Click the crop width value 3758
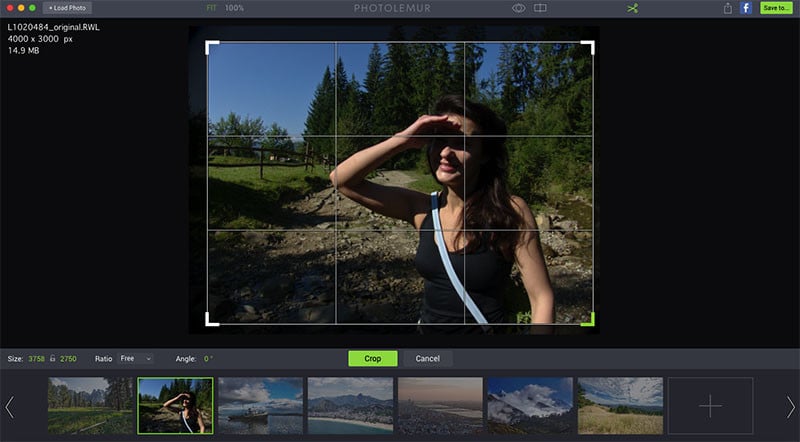The height and width of the screenshot is (442, 800). [36, 359]
